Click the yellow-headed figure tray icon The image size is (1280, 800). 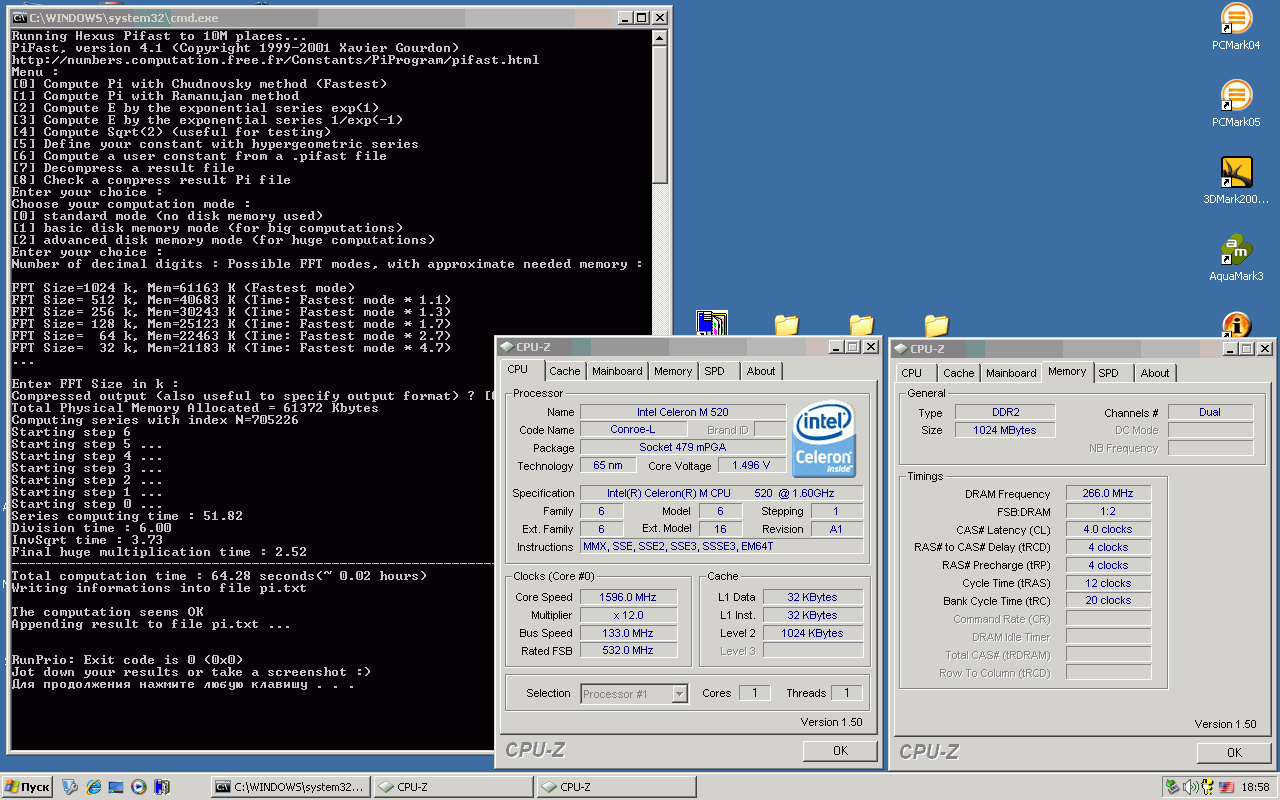point(1208,787)
